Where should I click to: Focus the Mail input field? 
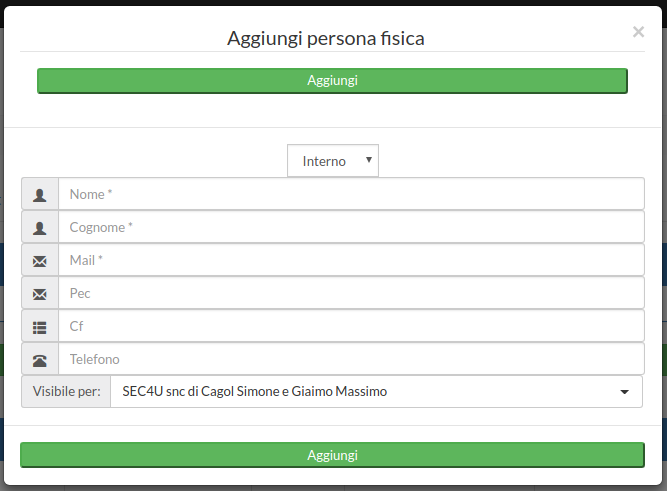click(x=351, y=260)
